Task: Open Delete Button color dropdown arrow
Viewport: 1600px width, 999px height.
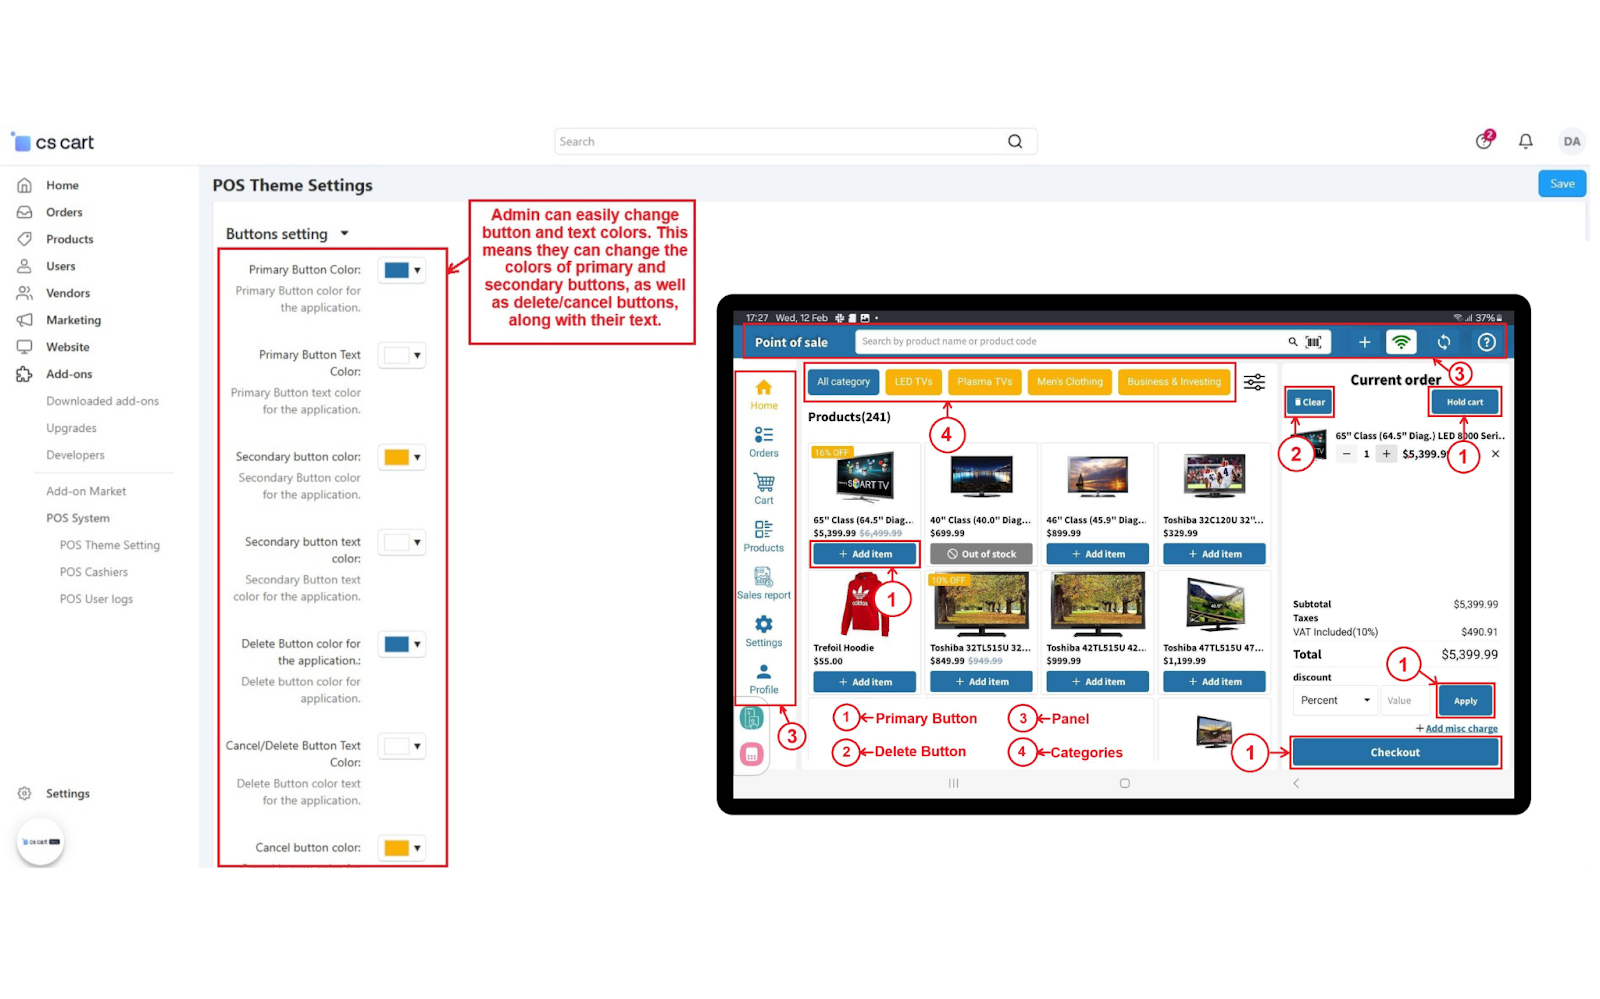Action: coord(417,644)
